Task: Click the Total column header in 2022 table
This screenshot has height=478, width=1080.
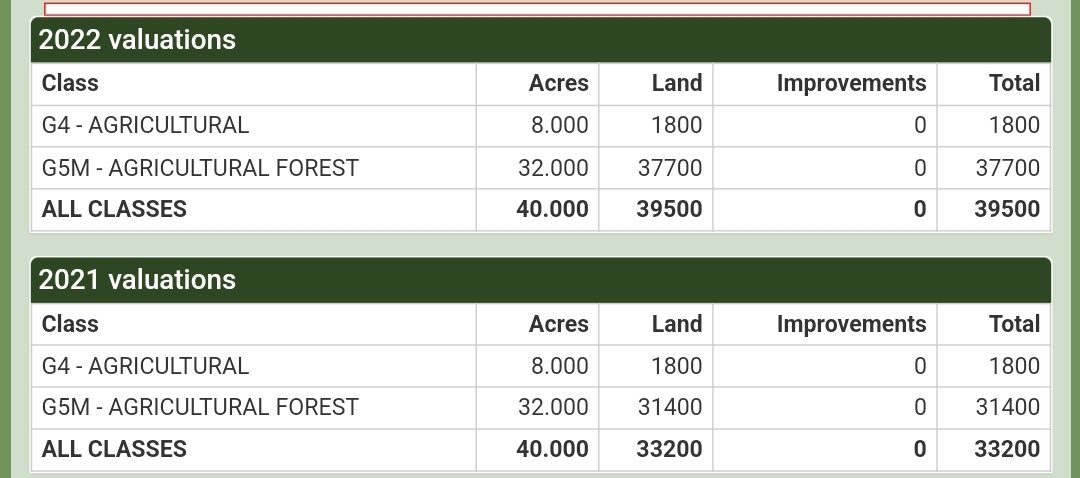Action: 1015,83
